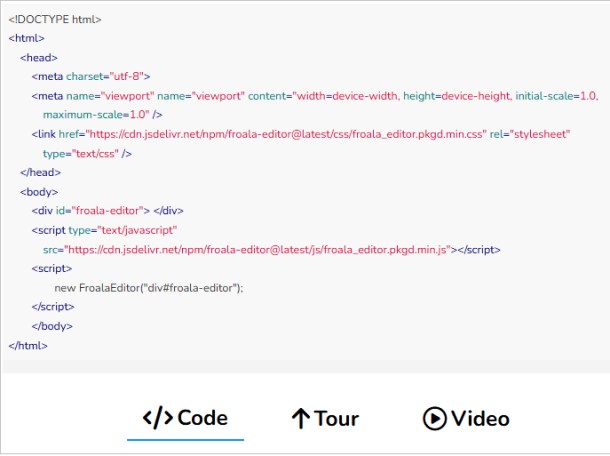This screenshot has width=610, height=456.
Task: Click the DOCTYPE html declaration line
Action: coord(55,19)
